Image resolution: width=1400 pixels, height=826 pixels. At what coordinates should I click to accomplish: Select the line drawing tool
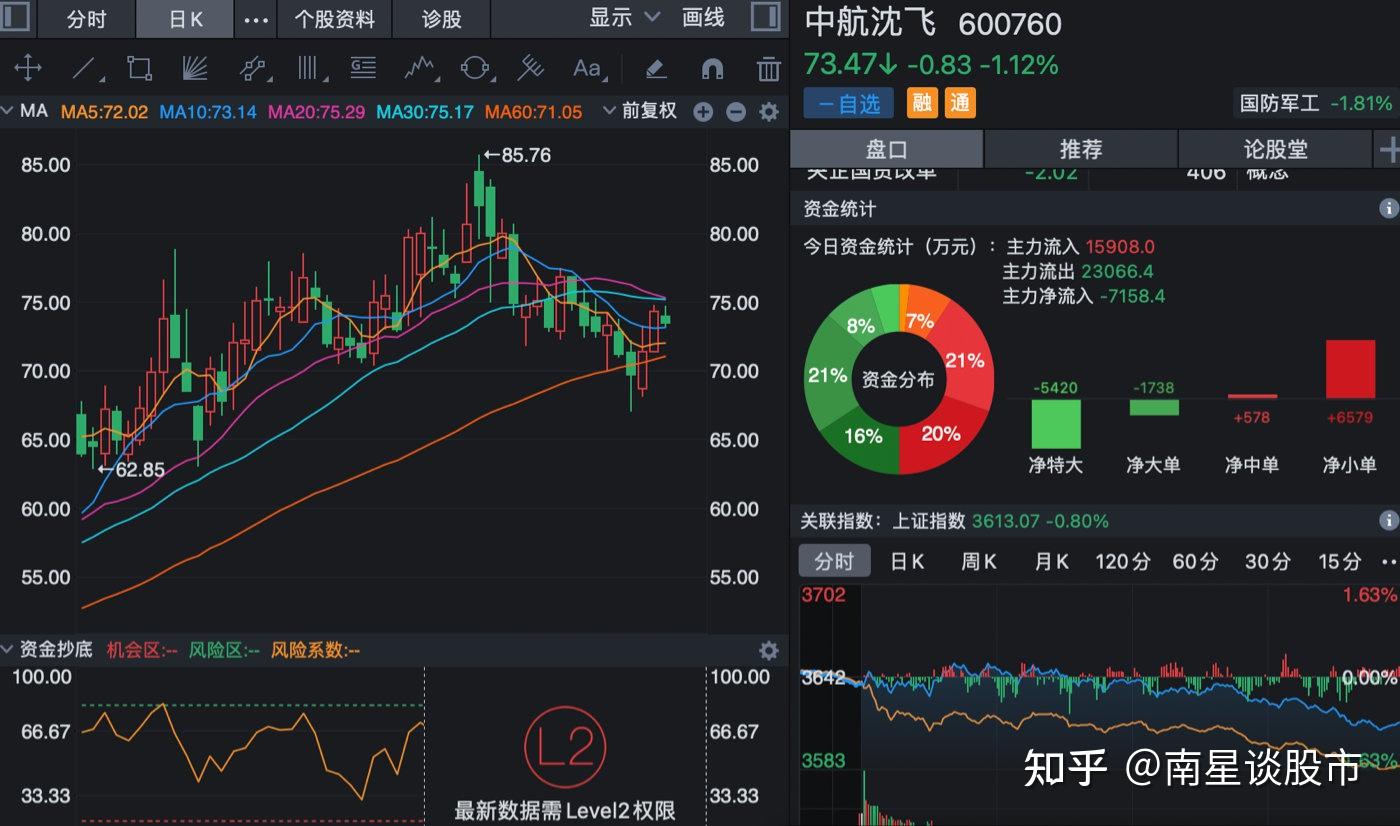(85, 69)
